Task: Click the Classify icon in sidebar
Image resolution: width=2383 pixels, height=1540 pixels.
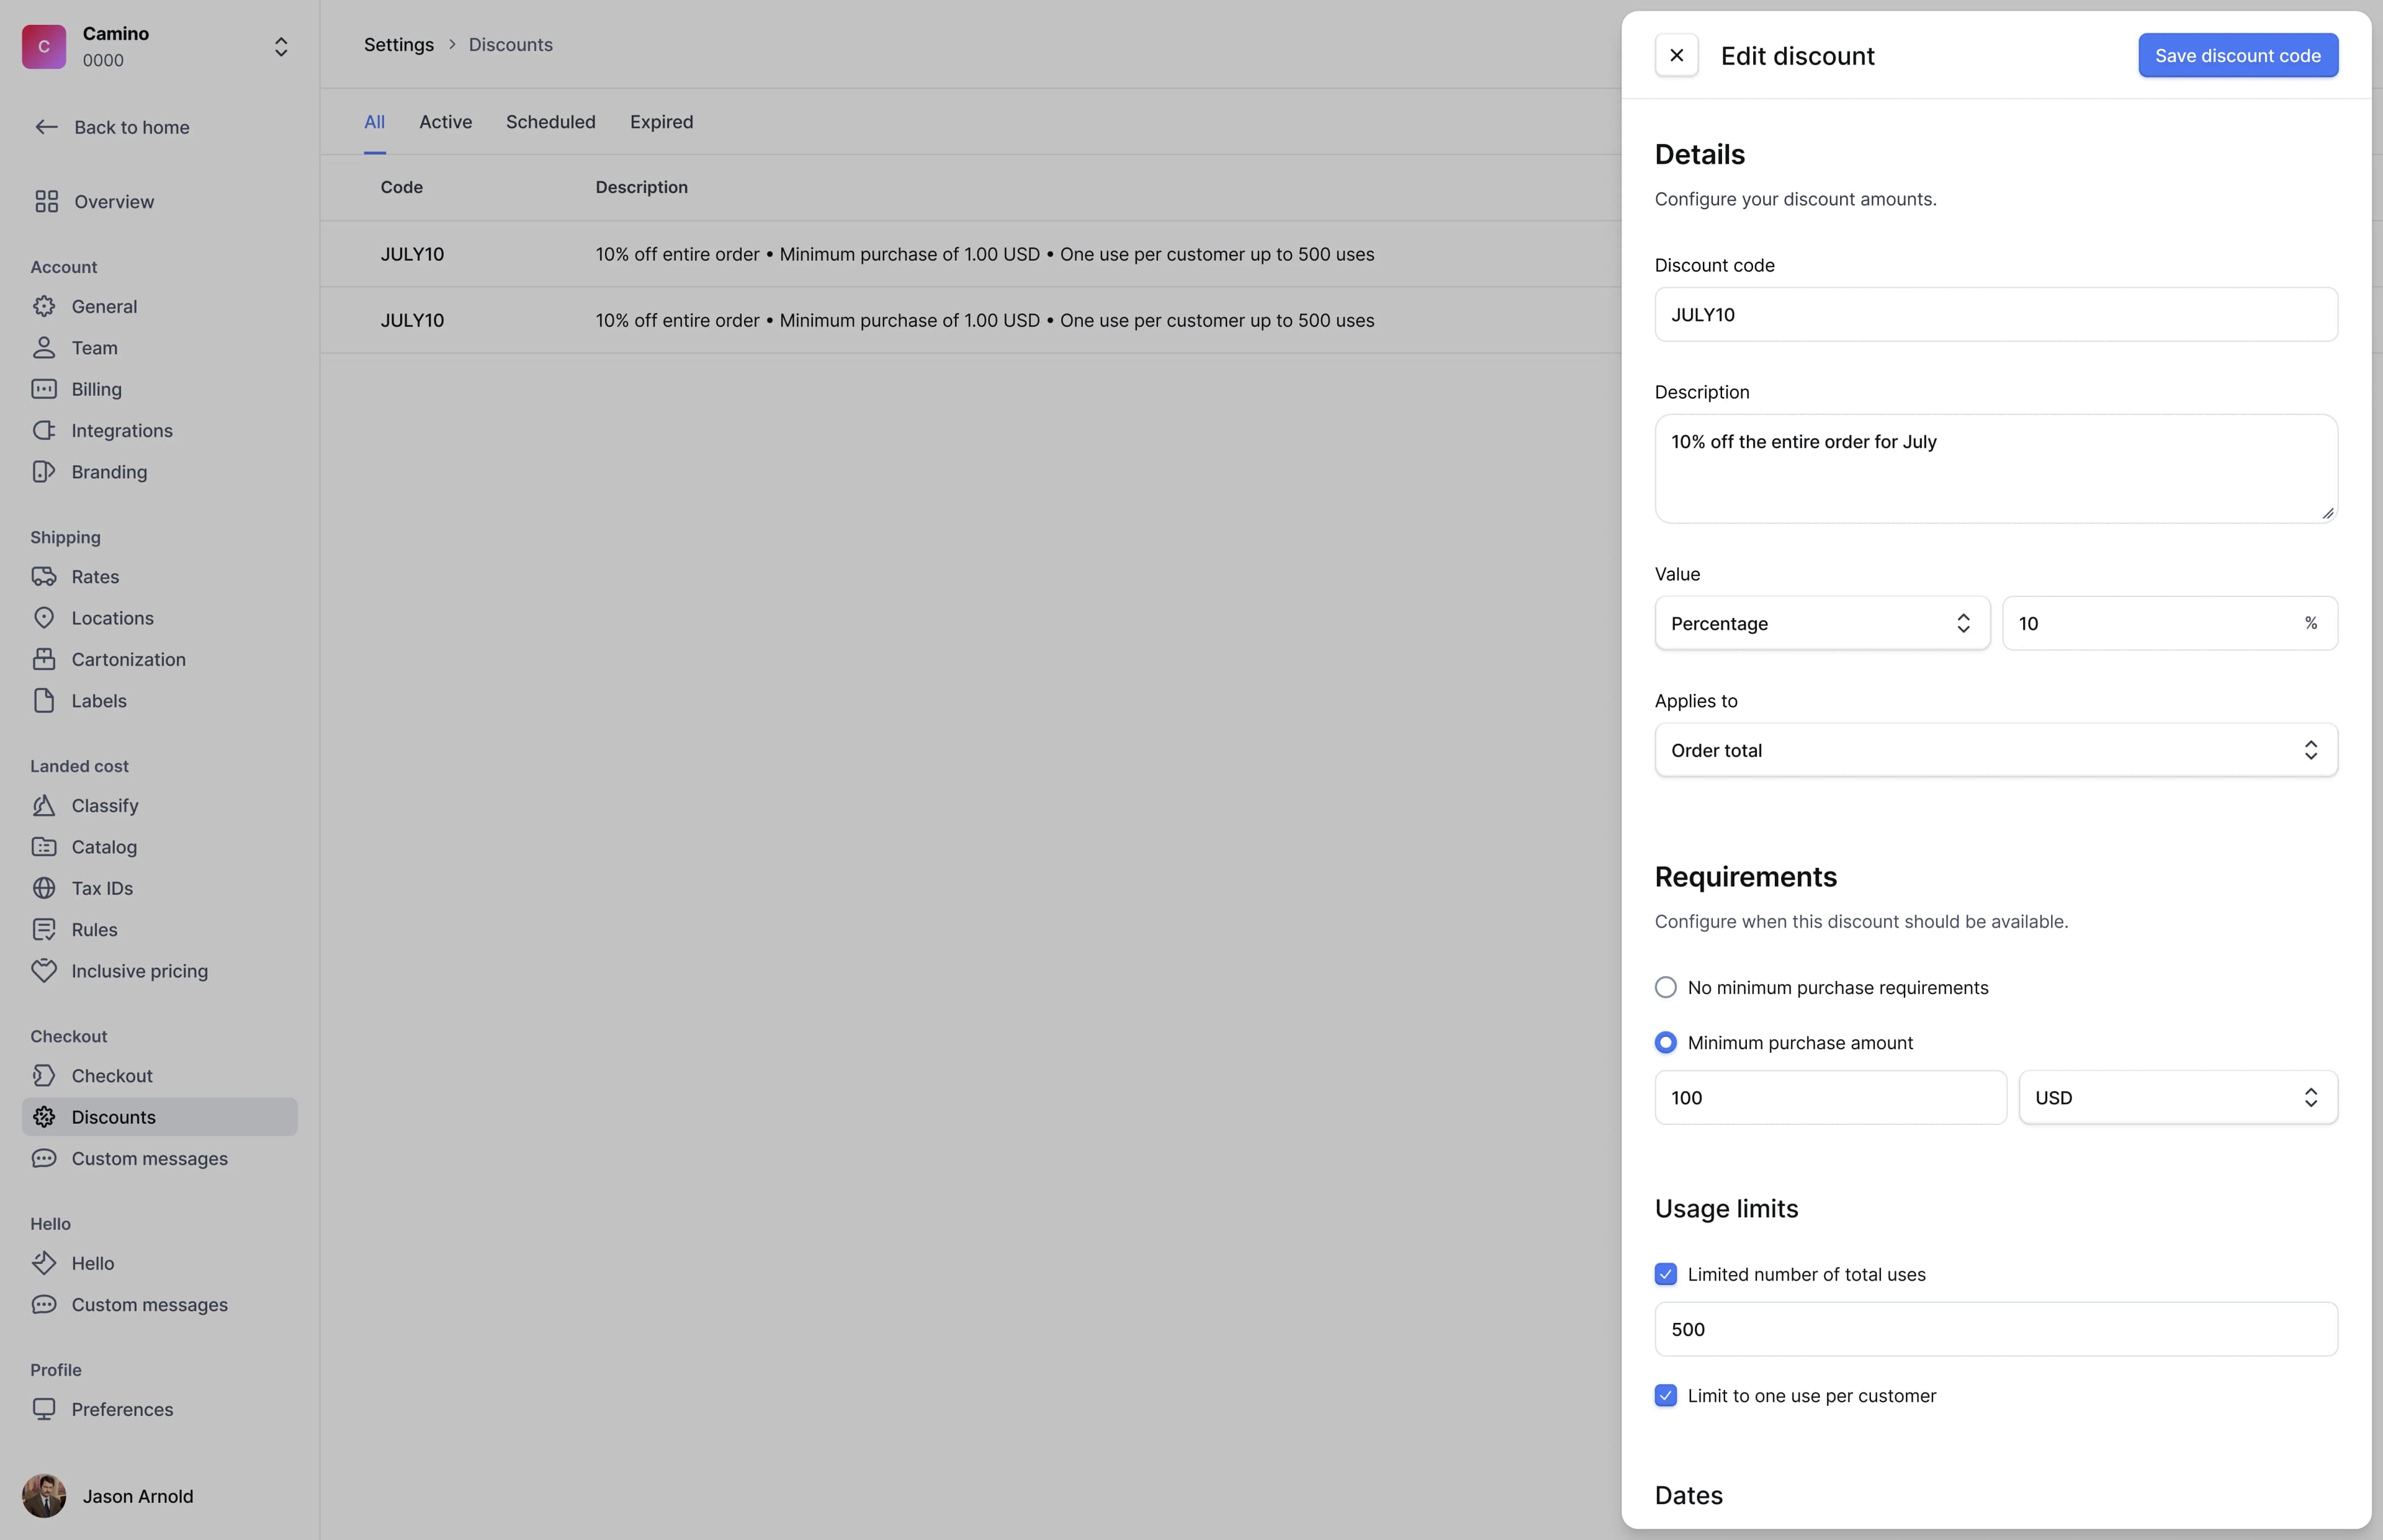Action: coord(44,806)
